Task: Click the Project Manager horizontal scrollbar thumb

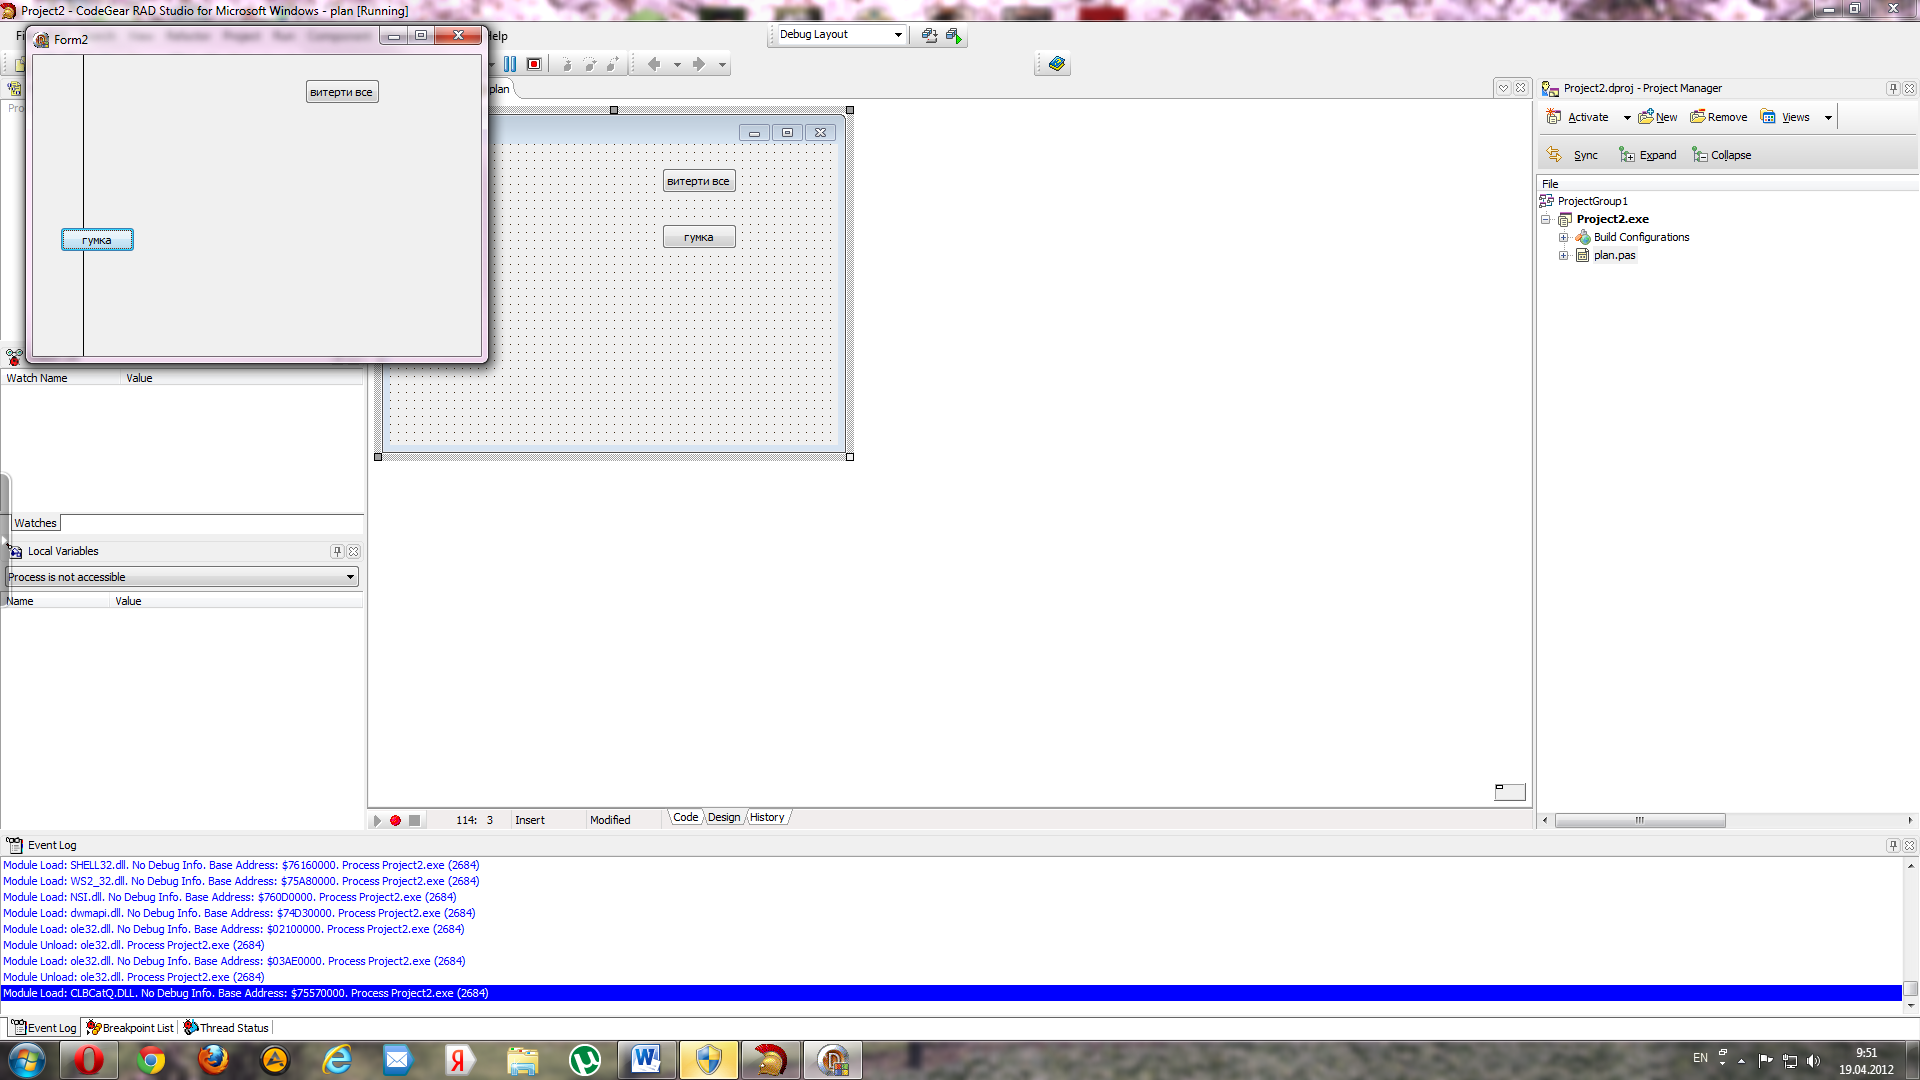Action: [1640, 820]
